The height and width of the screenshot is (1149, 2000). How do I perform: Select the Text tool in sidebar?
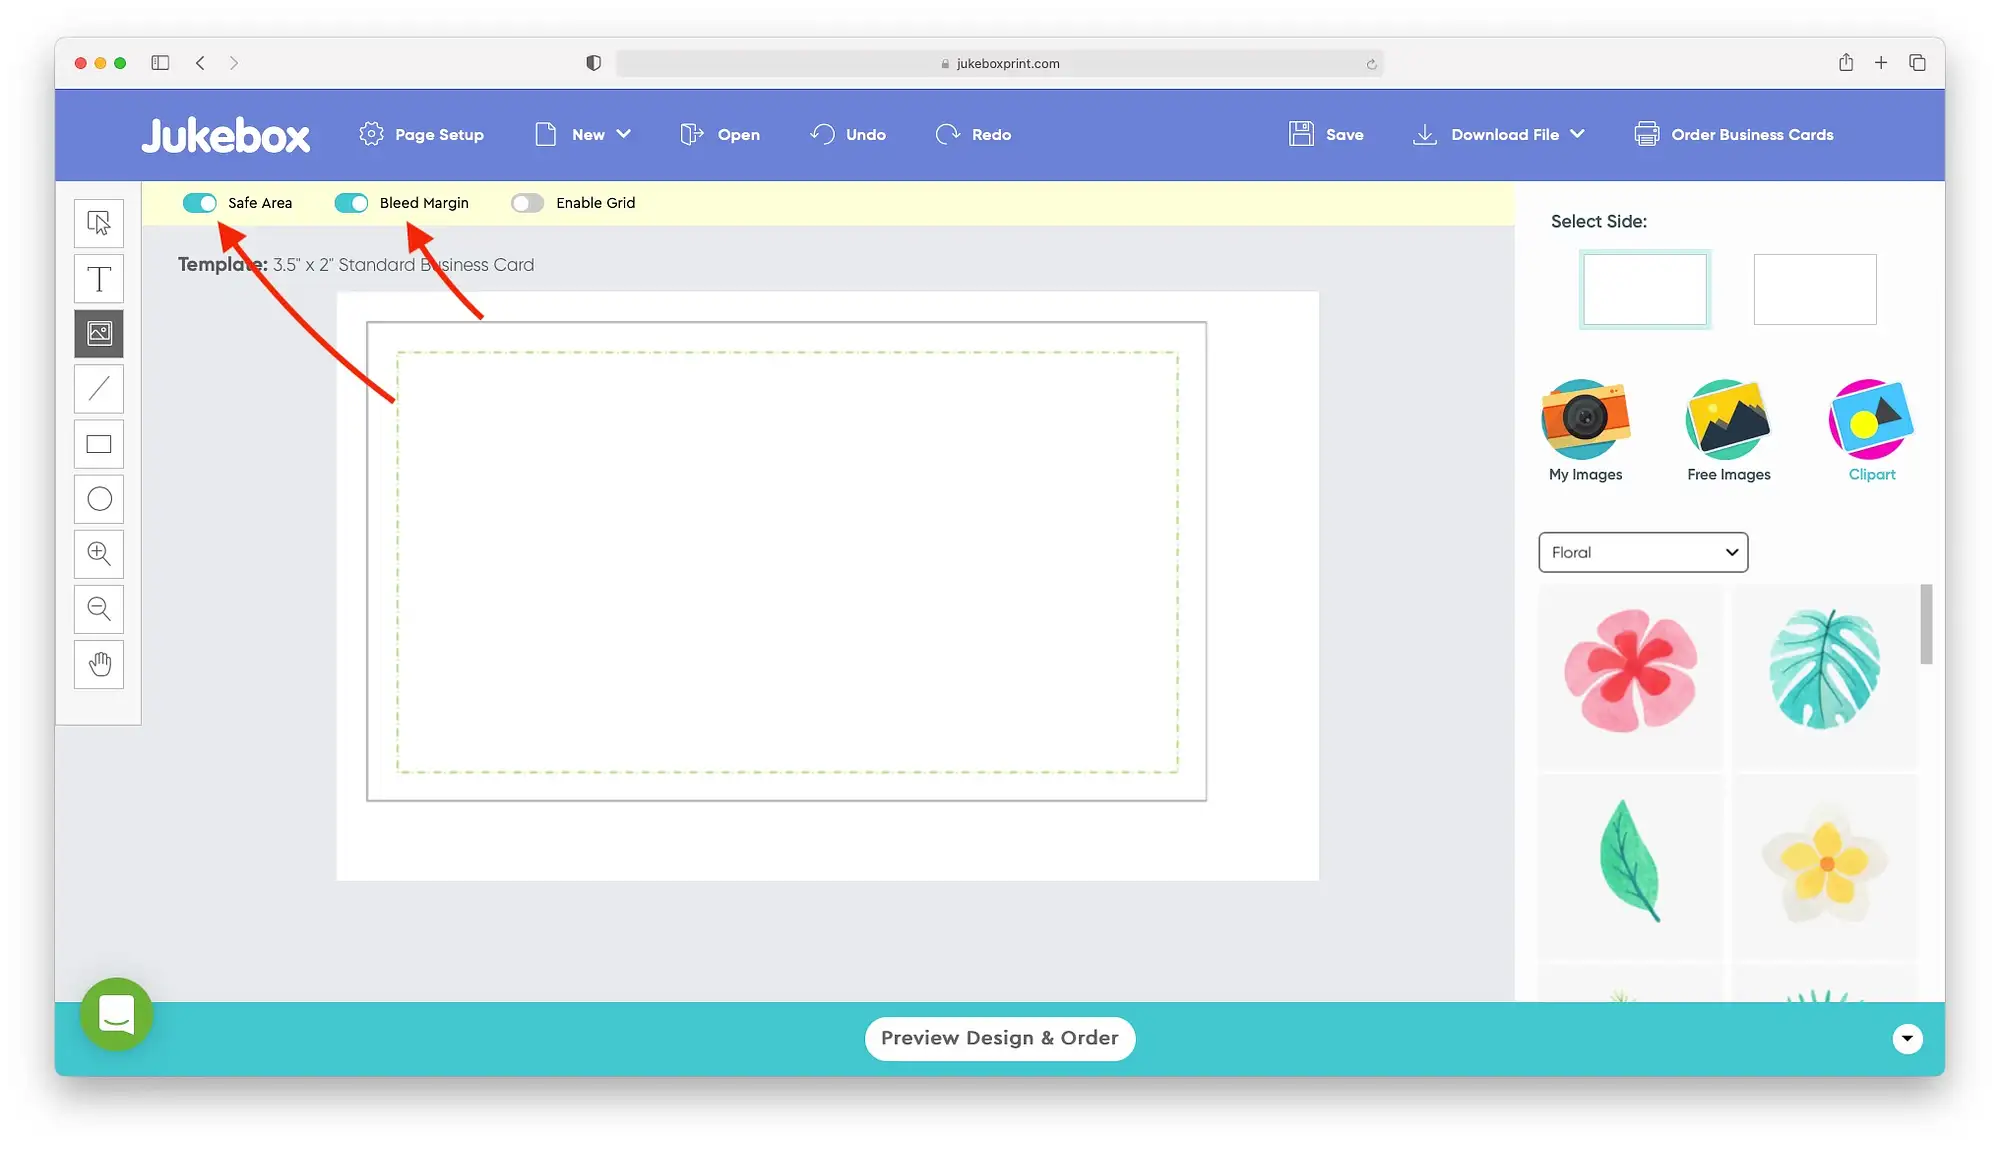click(99, 278)
